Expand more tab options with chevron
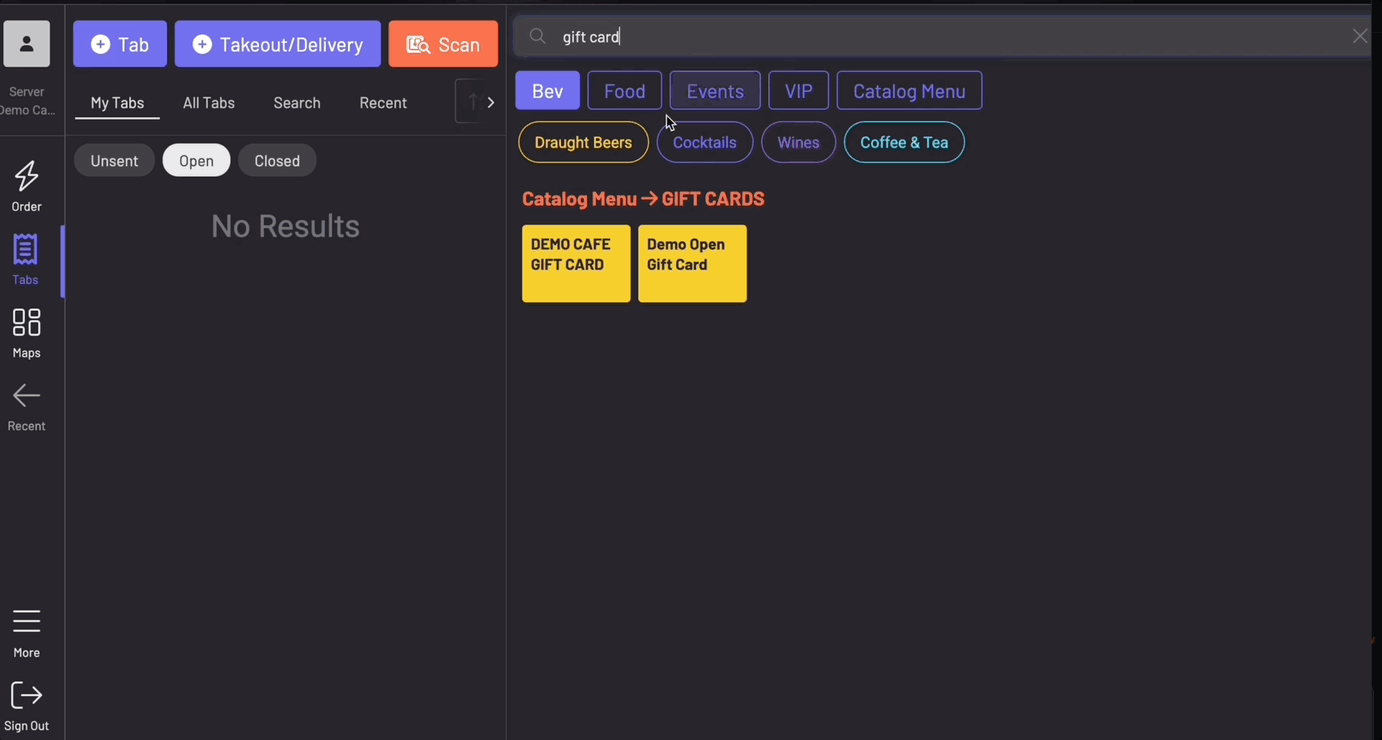Viewport: 1382px width, 740px height. click(x=490, y=103)
